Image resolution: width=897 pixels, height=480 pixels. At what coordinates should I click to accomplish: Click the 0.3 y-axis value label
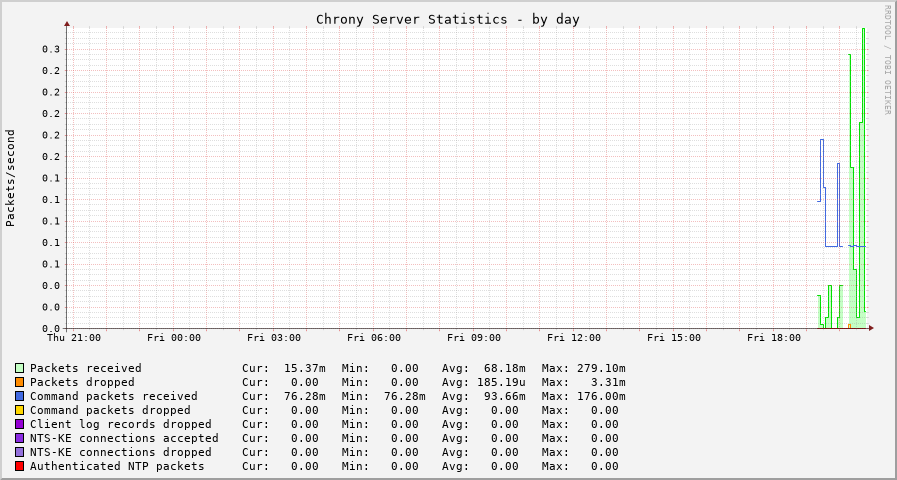pos(51,49)
